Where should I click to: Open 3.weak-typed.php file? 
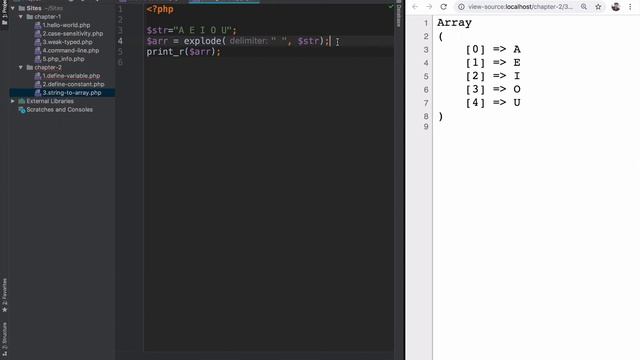coord(67,42)
